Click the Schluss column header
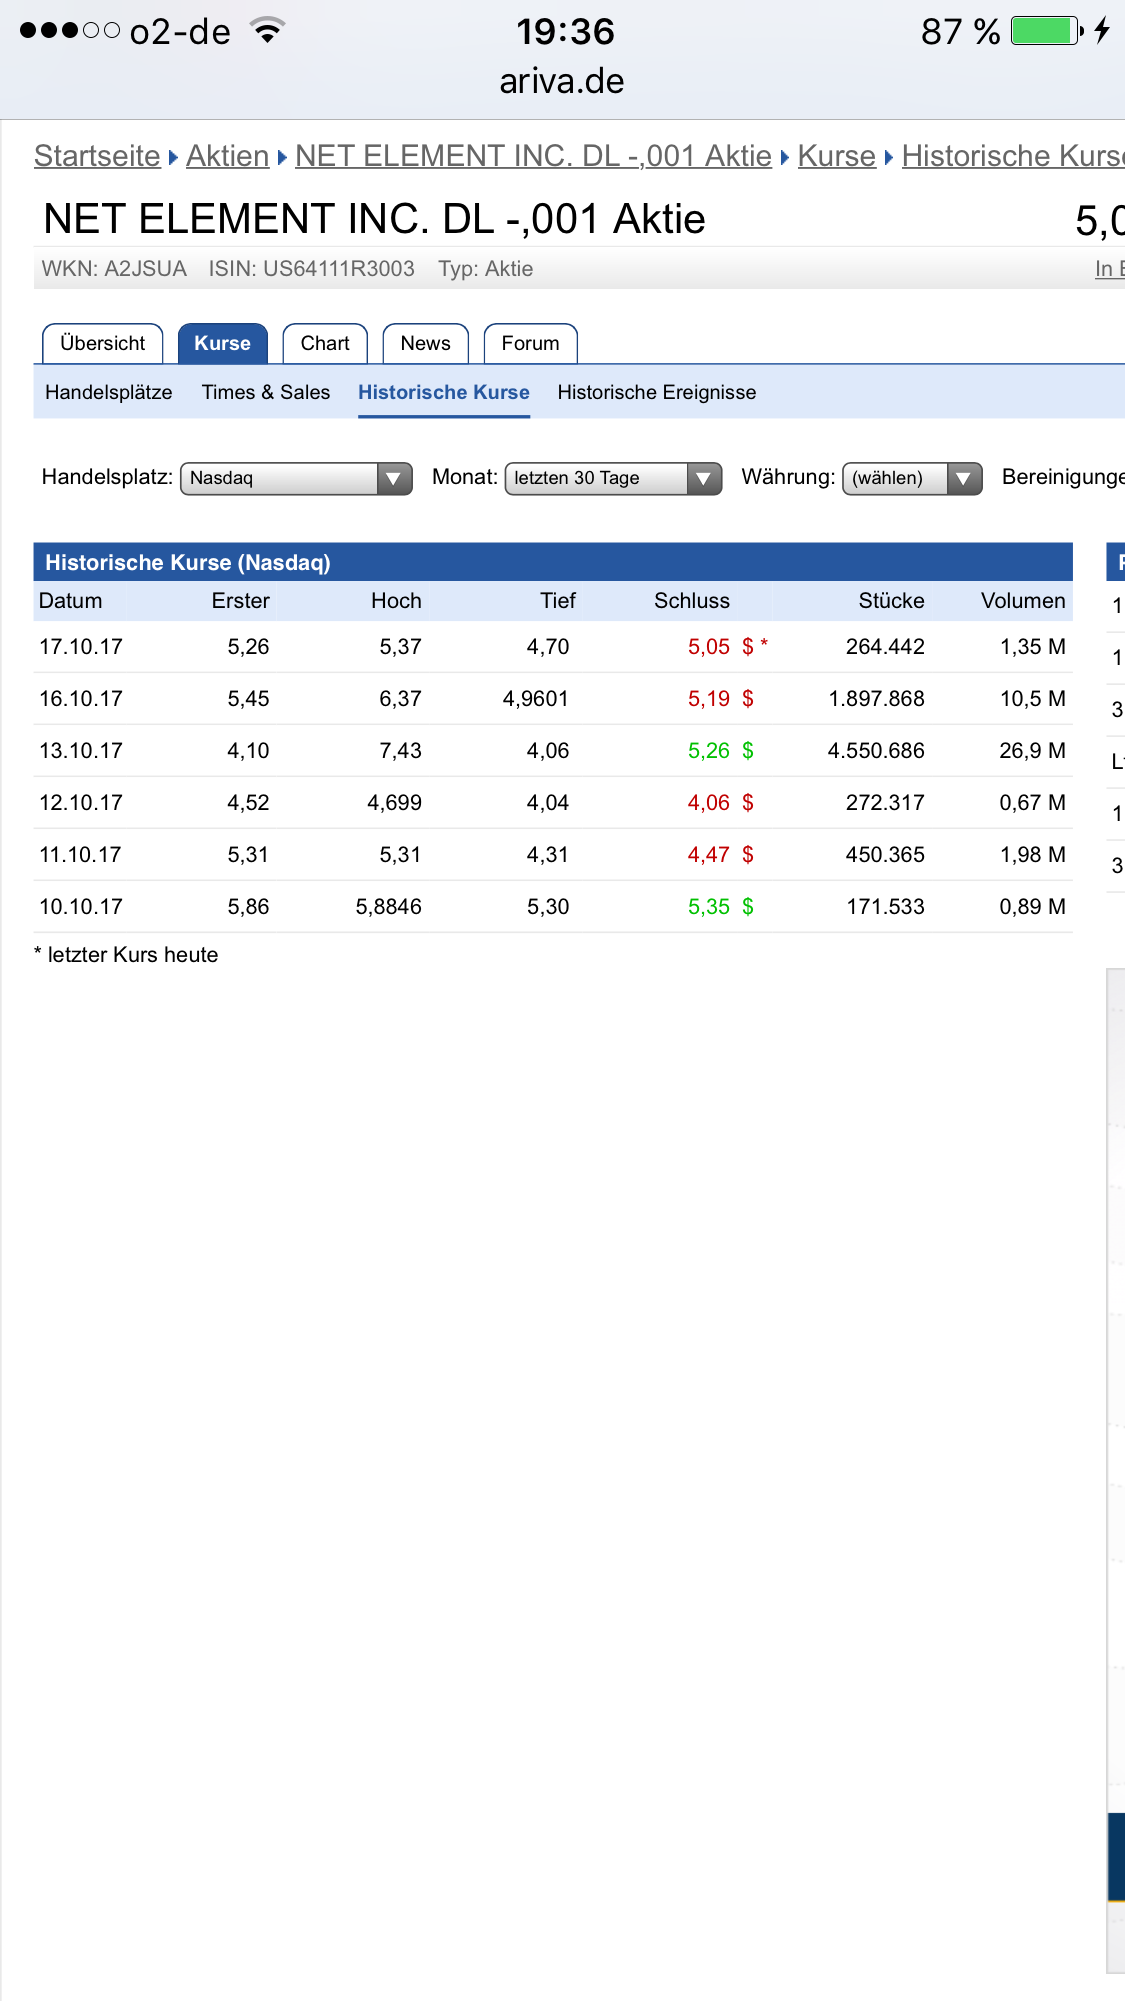 pyautogui.click(x=691, y=601)
